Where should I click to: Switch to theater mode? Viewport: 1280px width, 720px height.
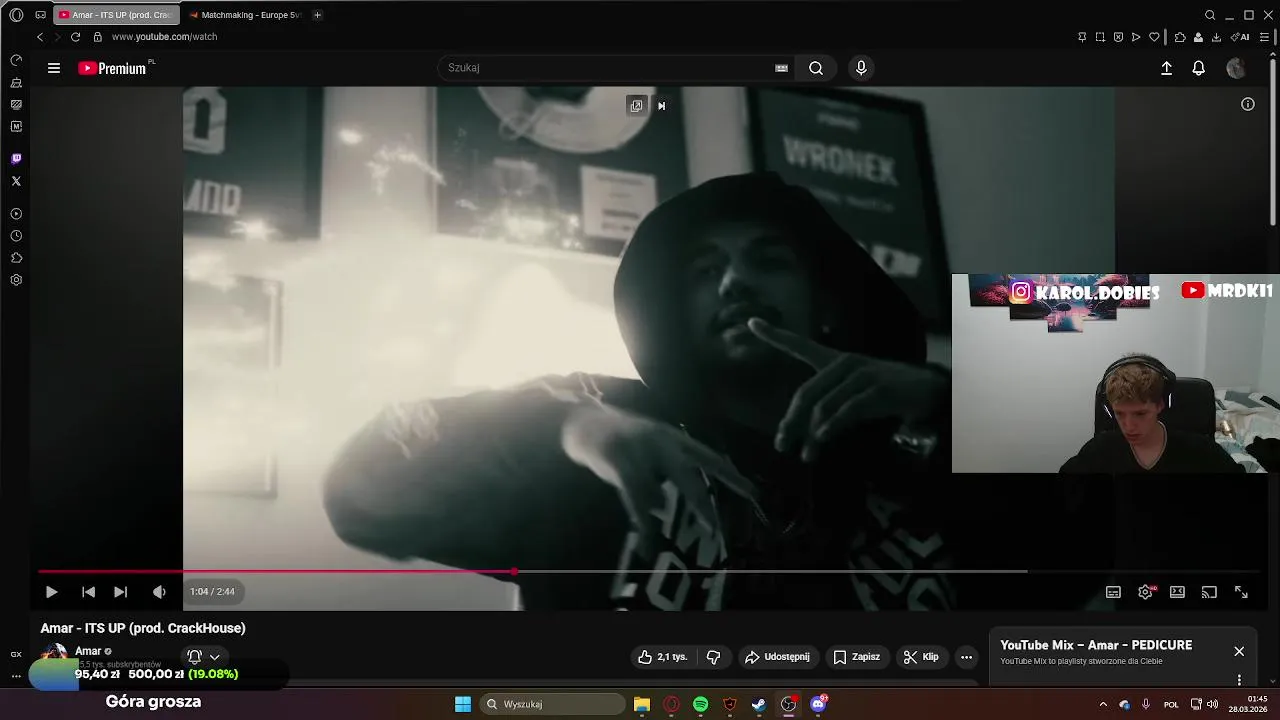(x=1177, y=592)
